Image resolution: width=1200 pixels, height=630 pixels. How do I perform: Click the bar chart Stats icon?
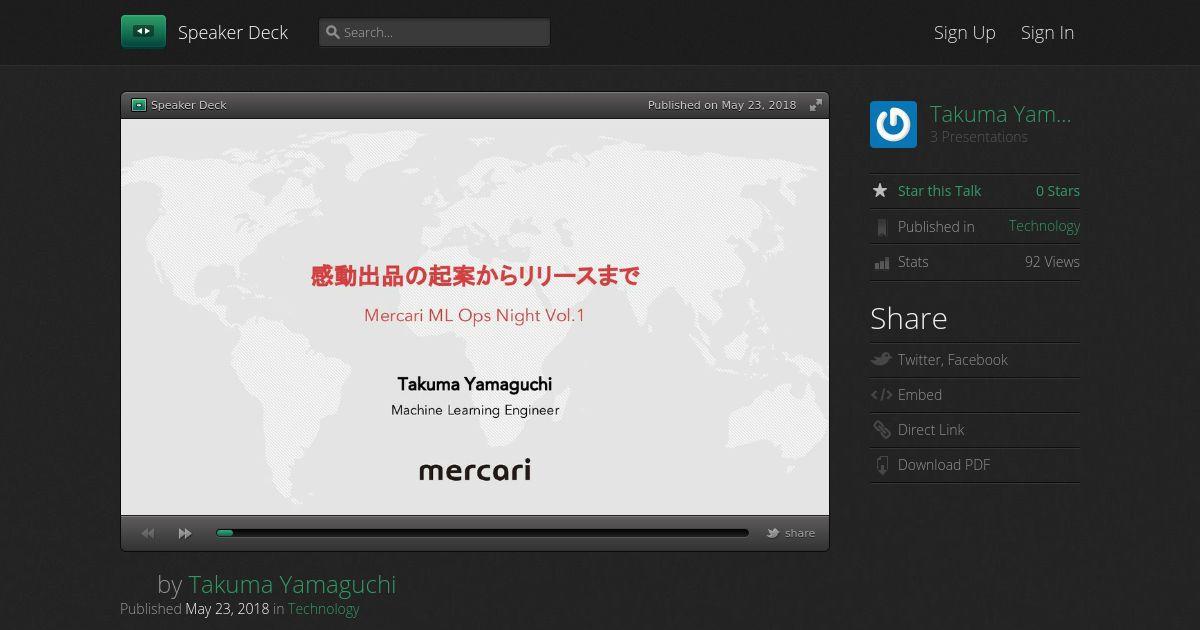[x=881, y=262]
